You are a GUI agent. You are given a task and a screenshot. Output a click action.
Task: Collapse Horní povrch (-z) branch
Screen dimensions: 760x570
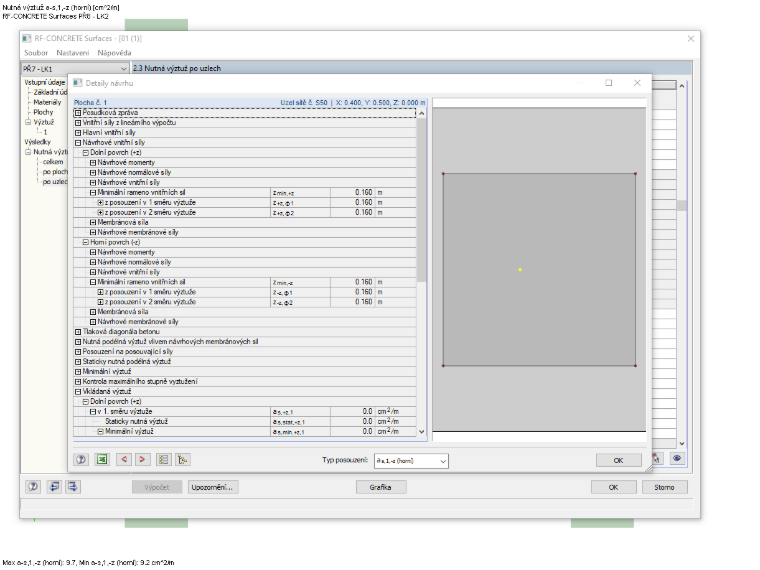pos(85,242)
